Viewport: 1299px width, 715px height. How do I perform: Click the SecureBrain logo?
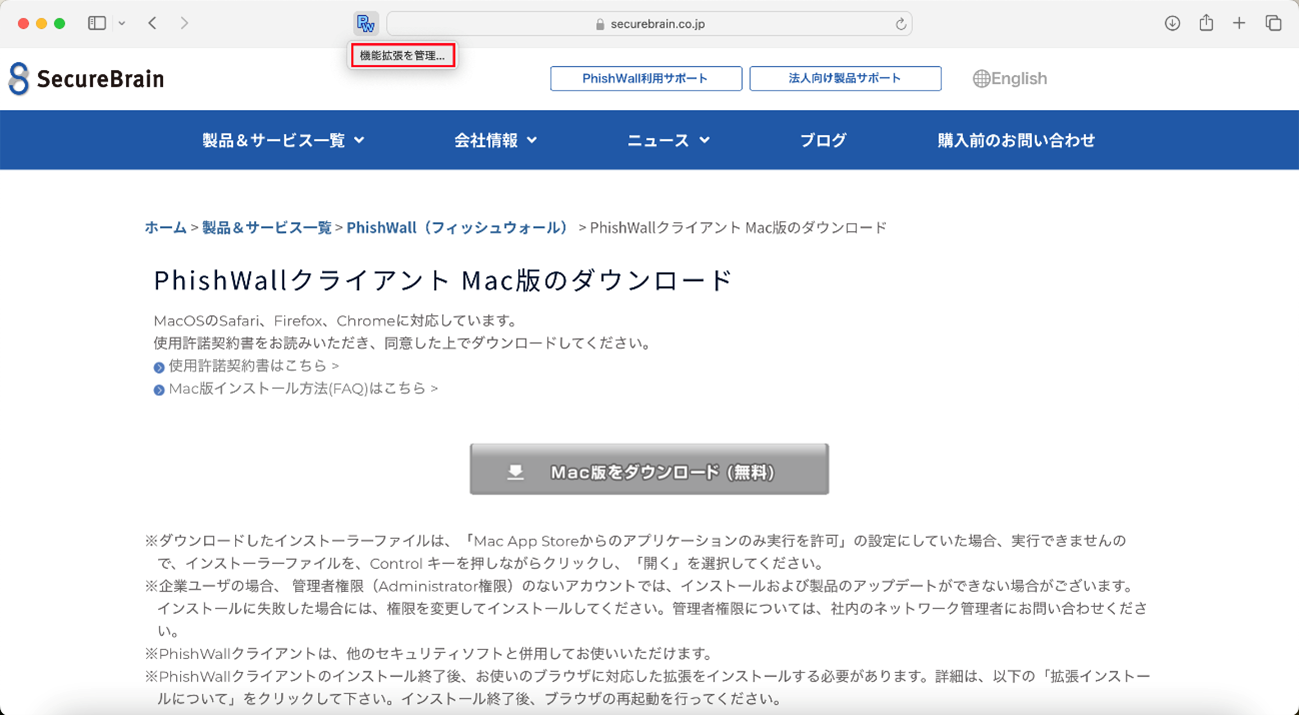[86, 79]
